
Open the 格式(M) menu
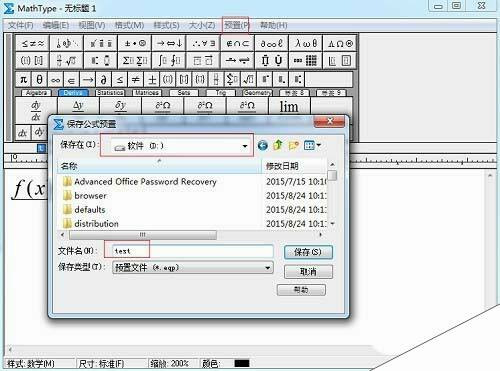[x=129, y=25]
